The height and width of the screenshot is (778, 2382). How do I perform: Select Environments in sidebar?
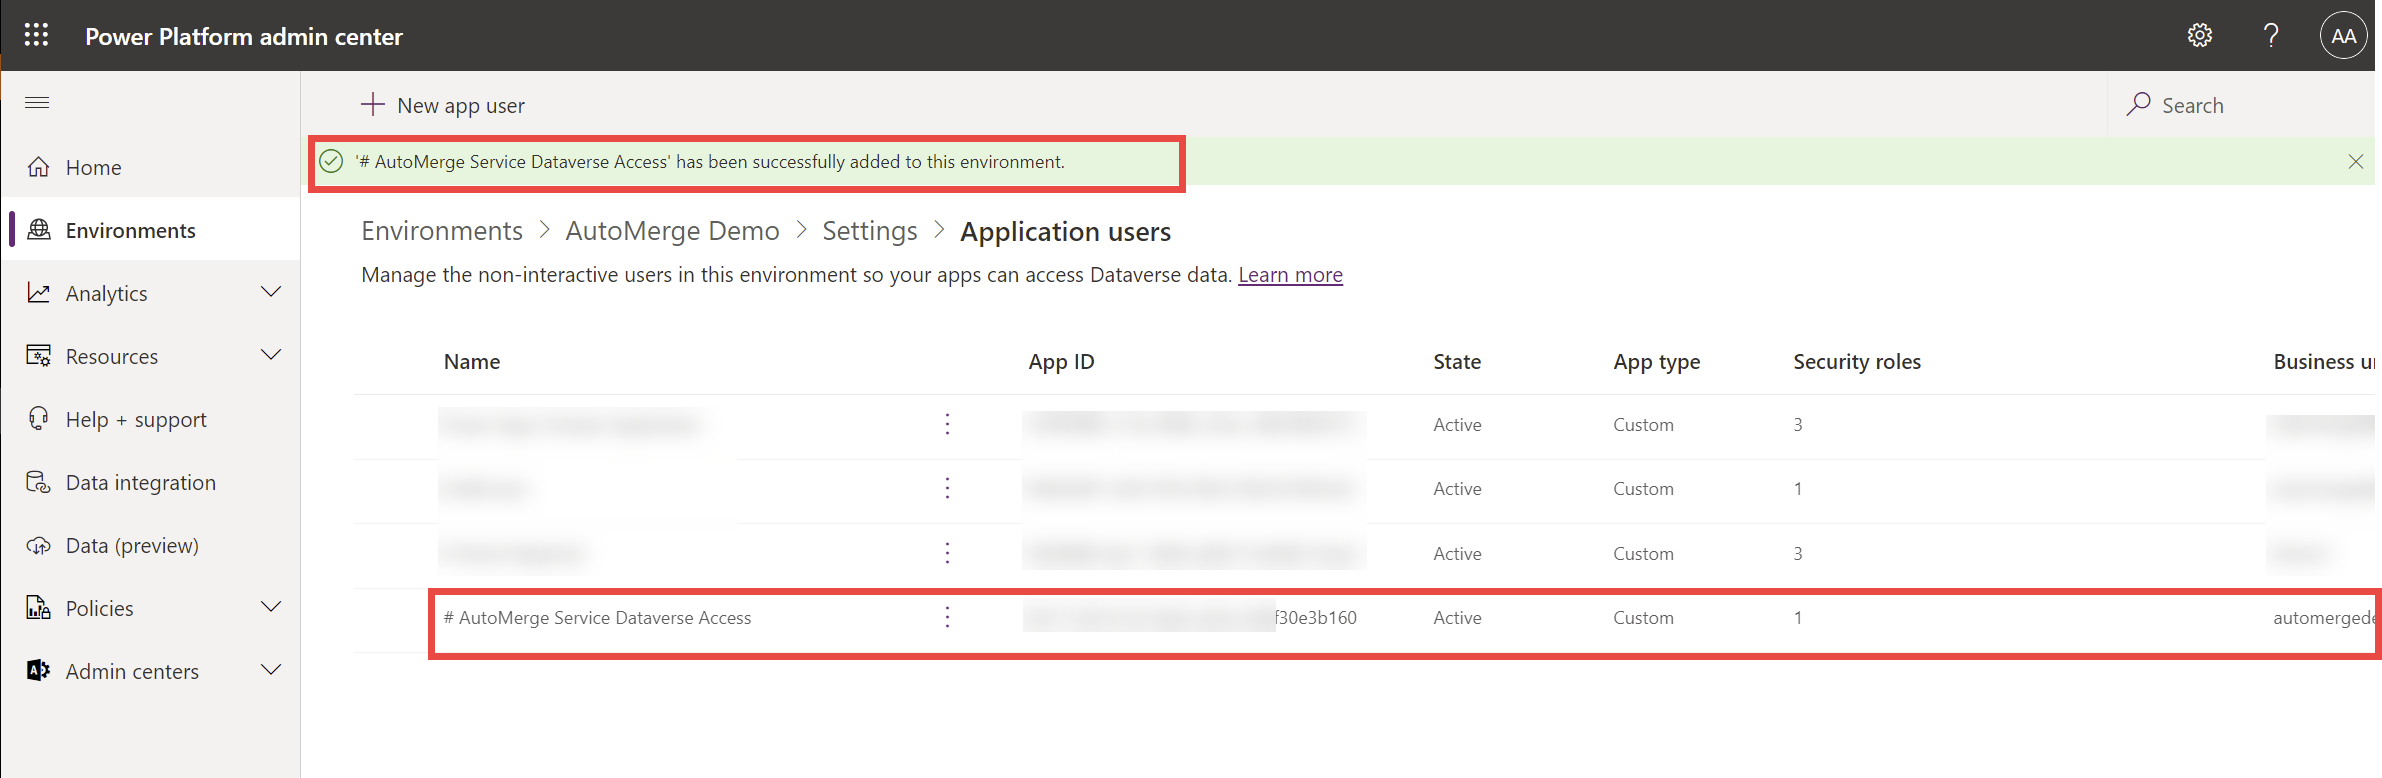pyautogui.click(x=151, y=230)
